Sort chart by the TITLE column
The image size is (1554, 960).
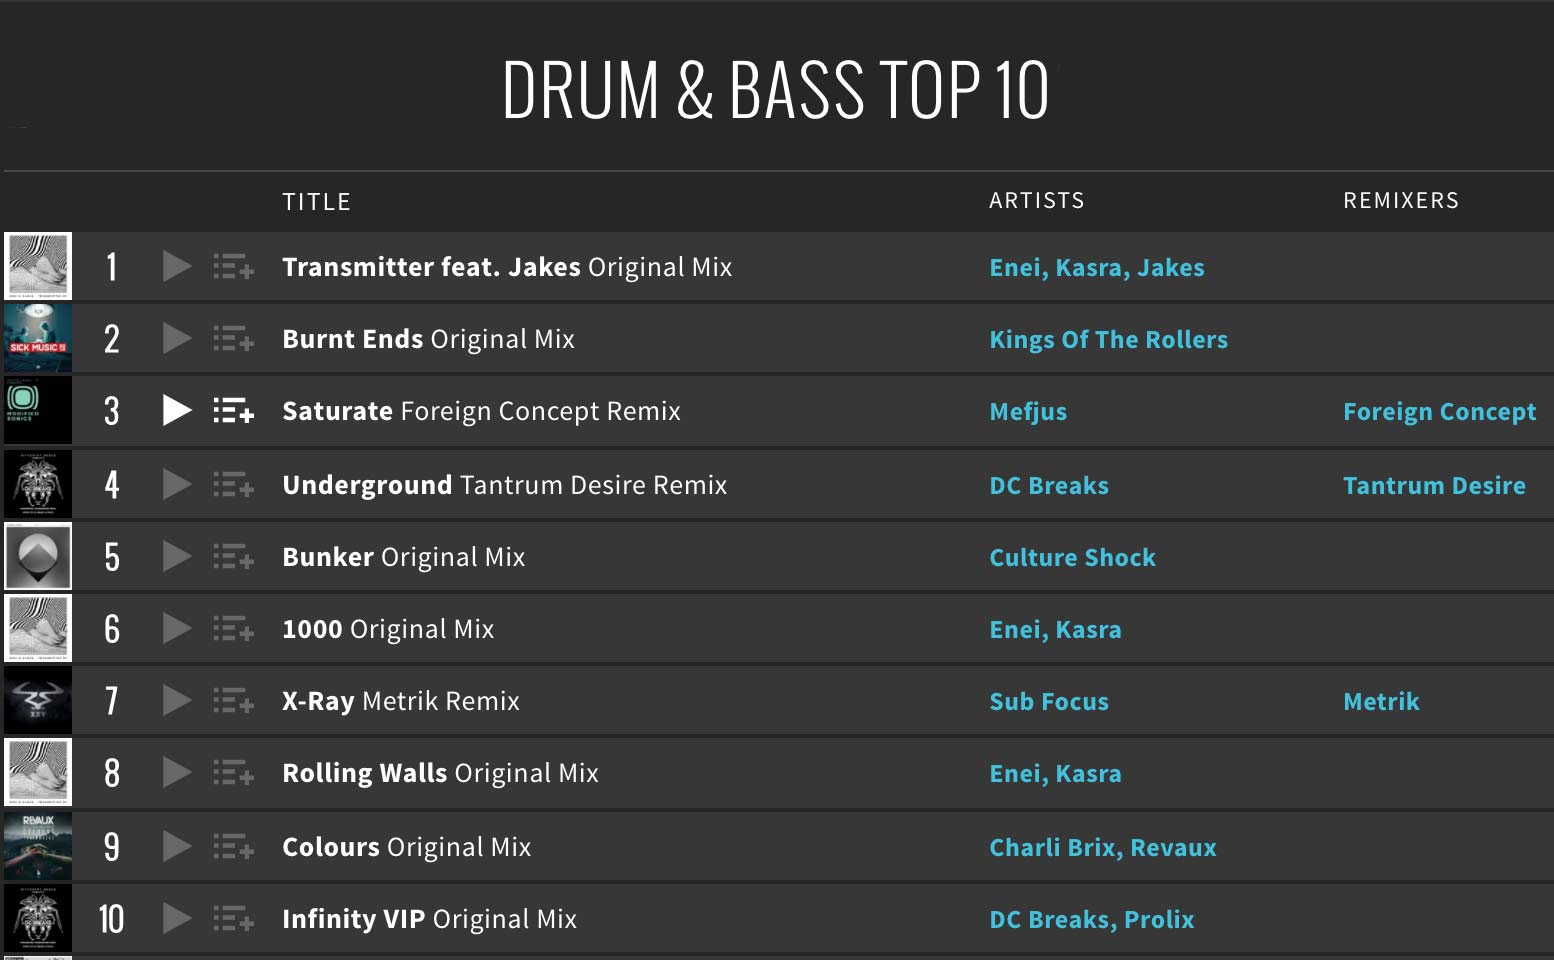316,200
